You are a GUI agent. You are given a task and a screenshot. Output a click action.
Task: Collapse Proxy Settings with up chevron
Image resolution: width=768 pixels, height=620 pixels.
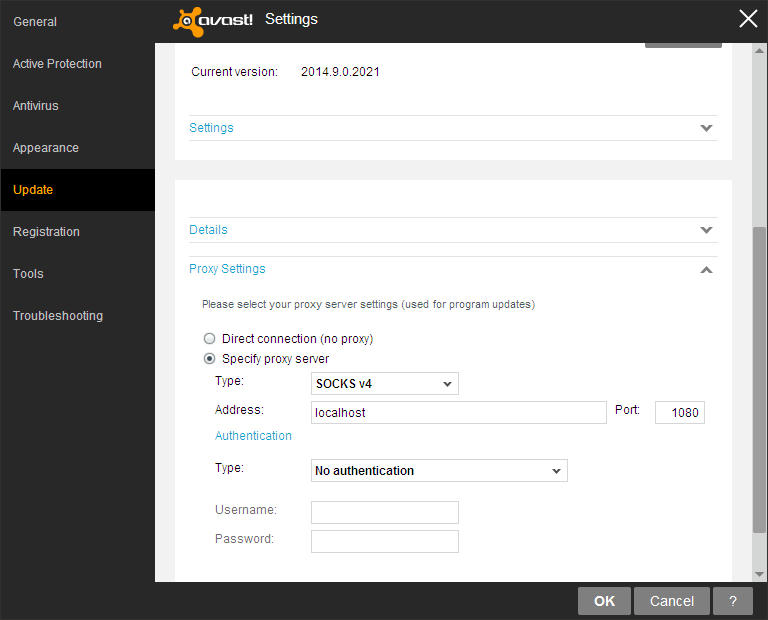[706, 270]
